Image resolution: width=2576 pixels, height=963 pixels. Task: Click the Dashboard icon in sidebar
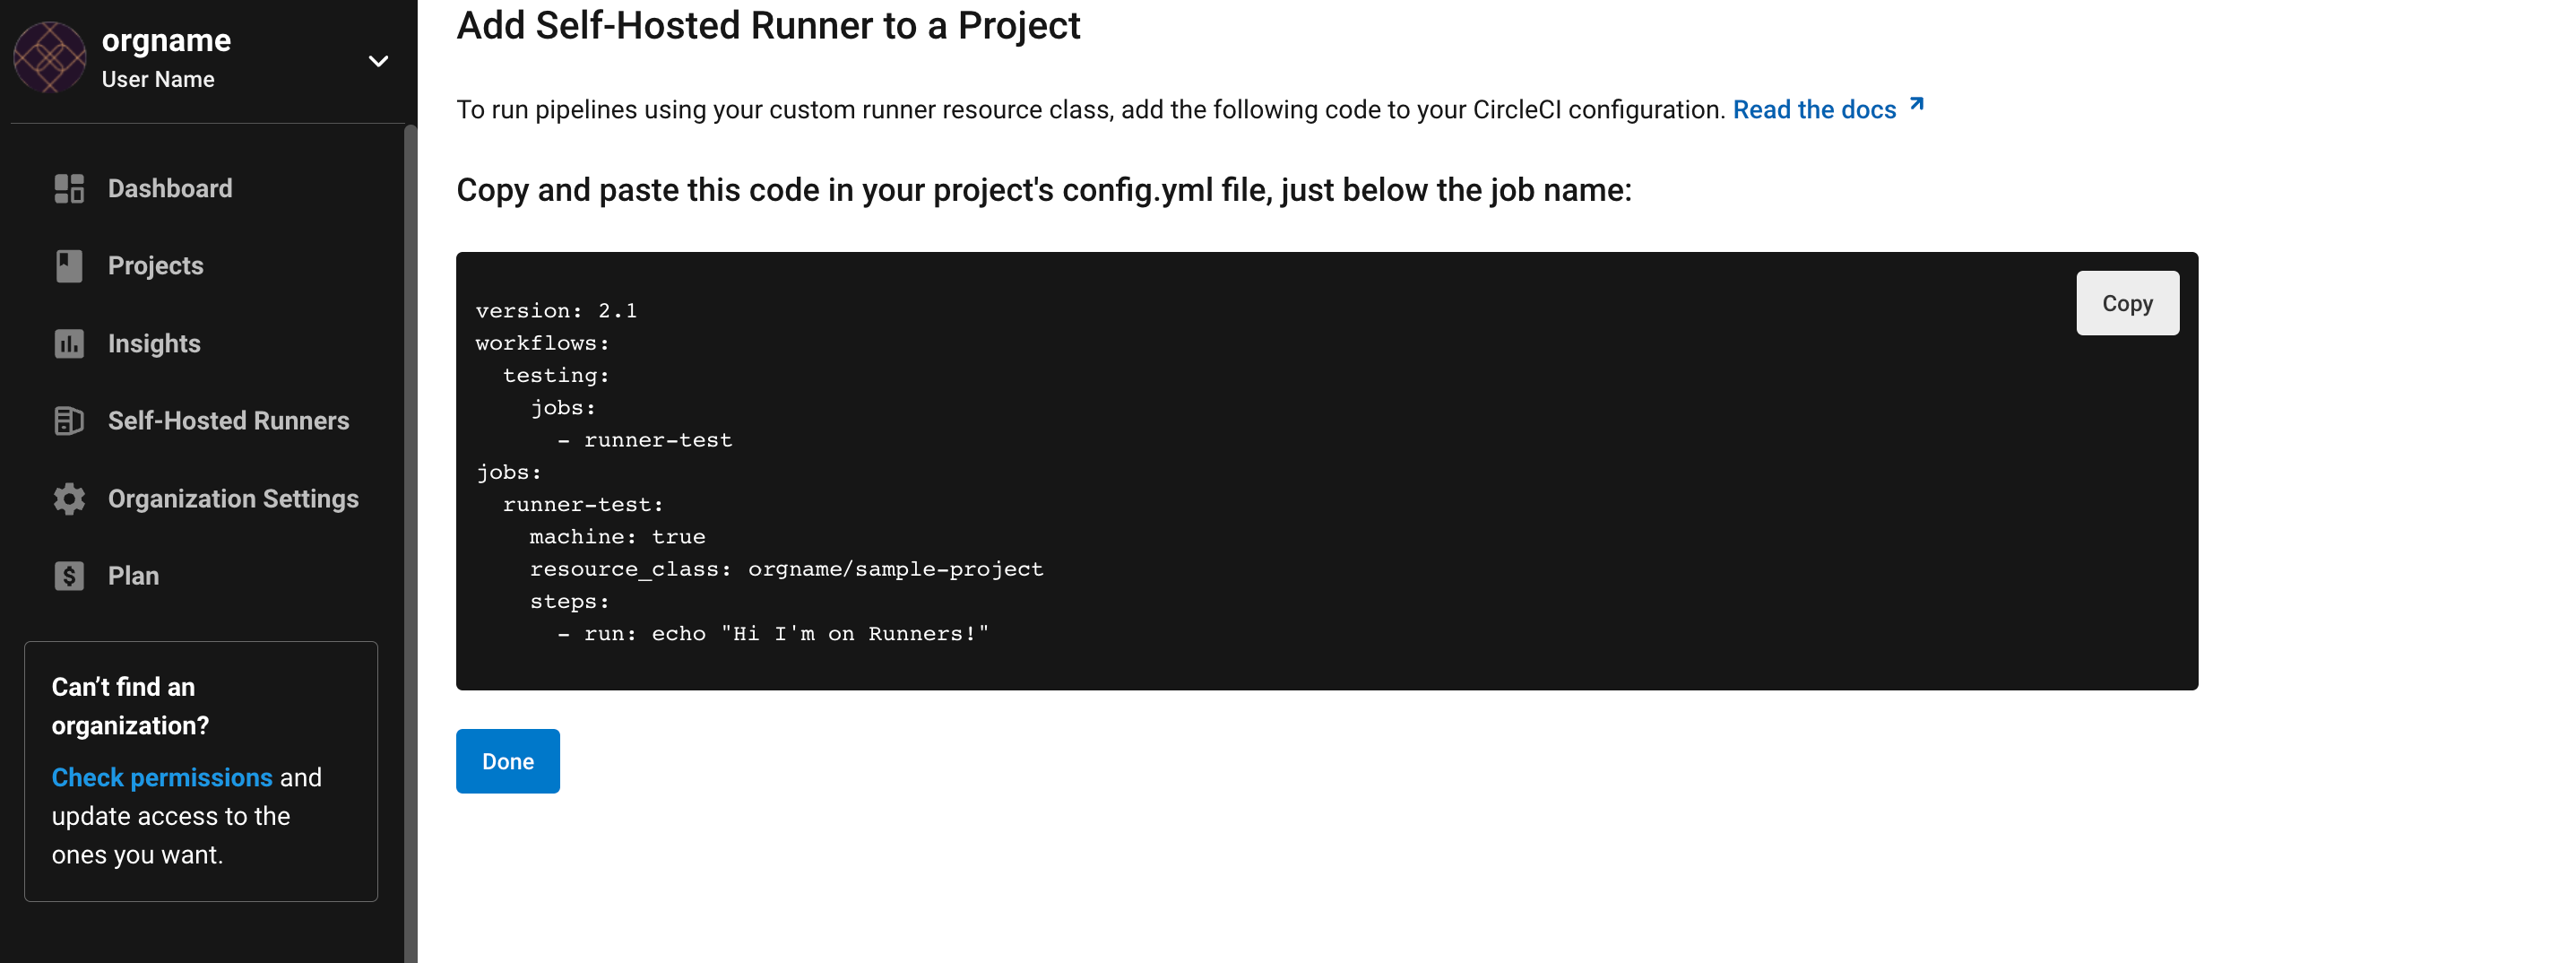(x=69, y=189)
